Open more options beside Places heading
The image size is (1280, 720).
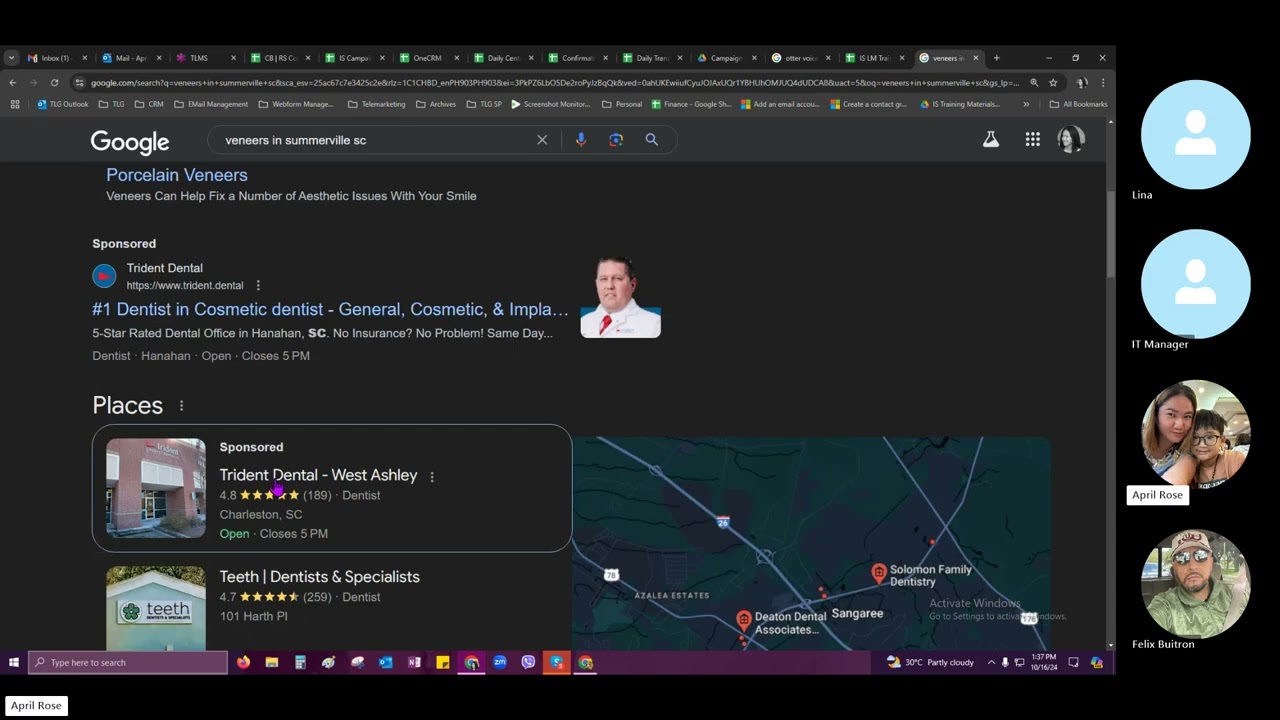[x=181, y=405]
